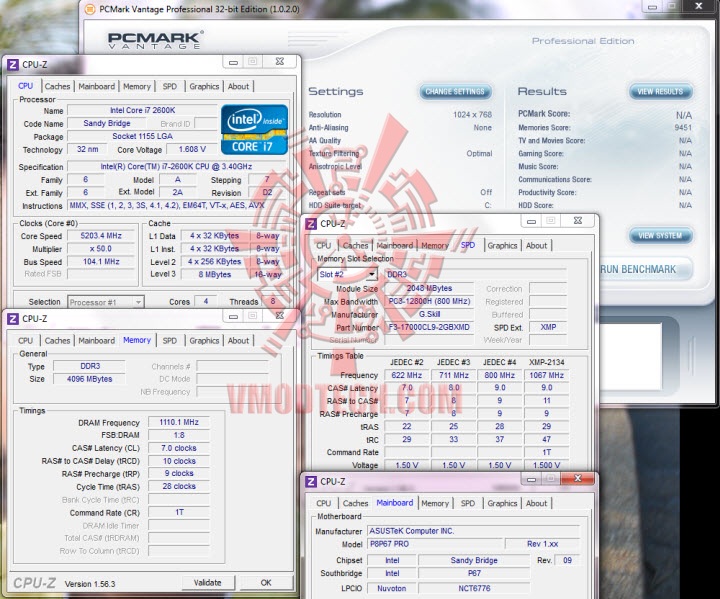The height and width of the screenshot is (599, 720).
Task: Click the Manufacturer field 'ASUSTeK Computer INC.'
Action: pyautogui.click(x=473, y=531)
